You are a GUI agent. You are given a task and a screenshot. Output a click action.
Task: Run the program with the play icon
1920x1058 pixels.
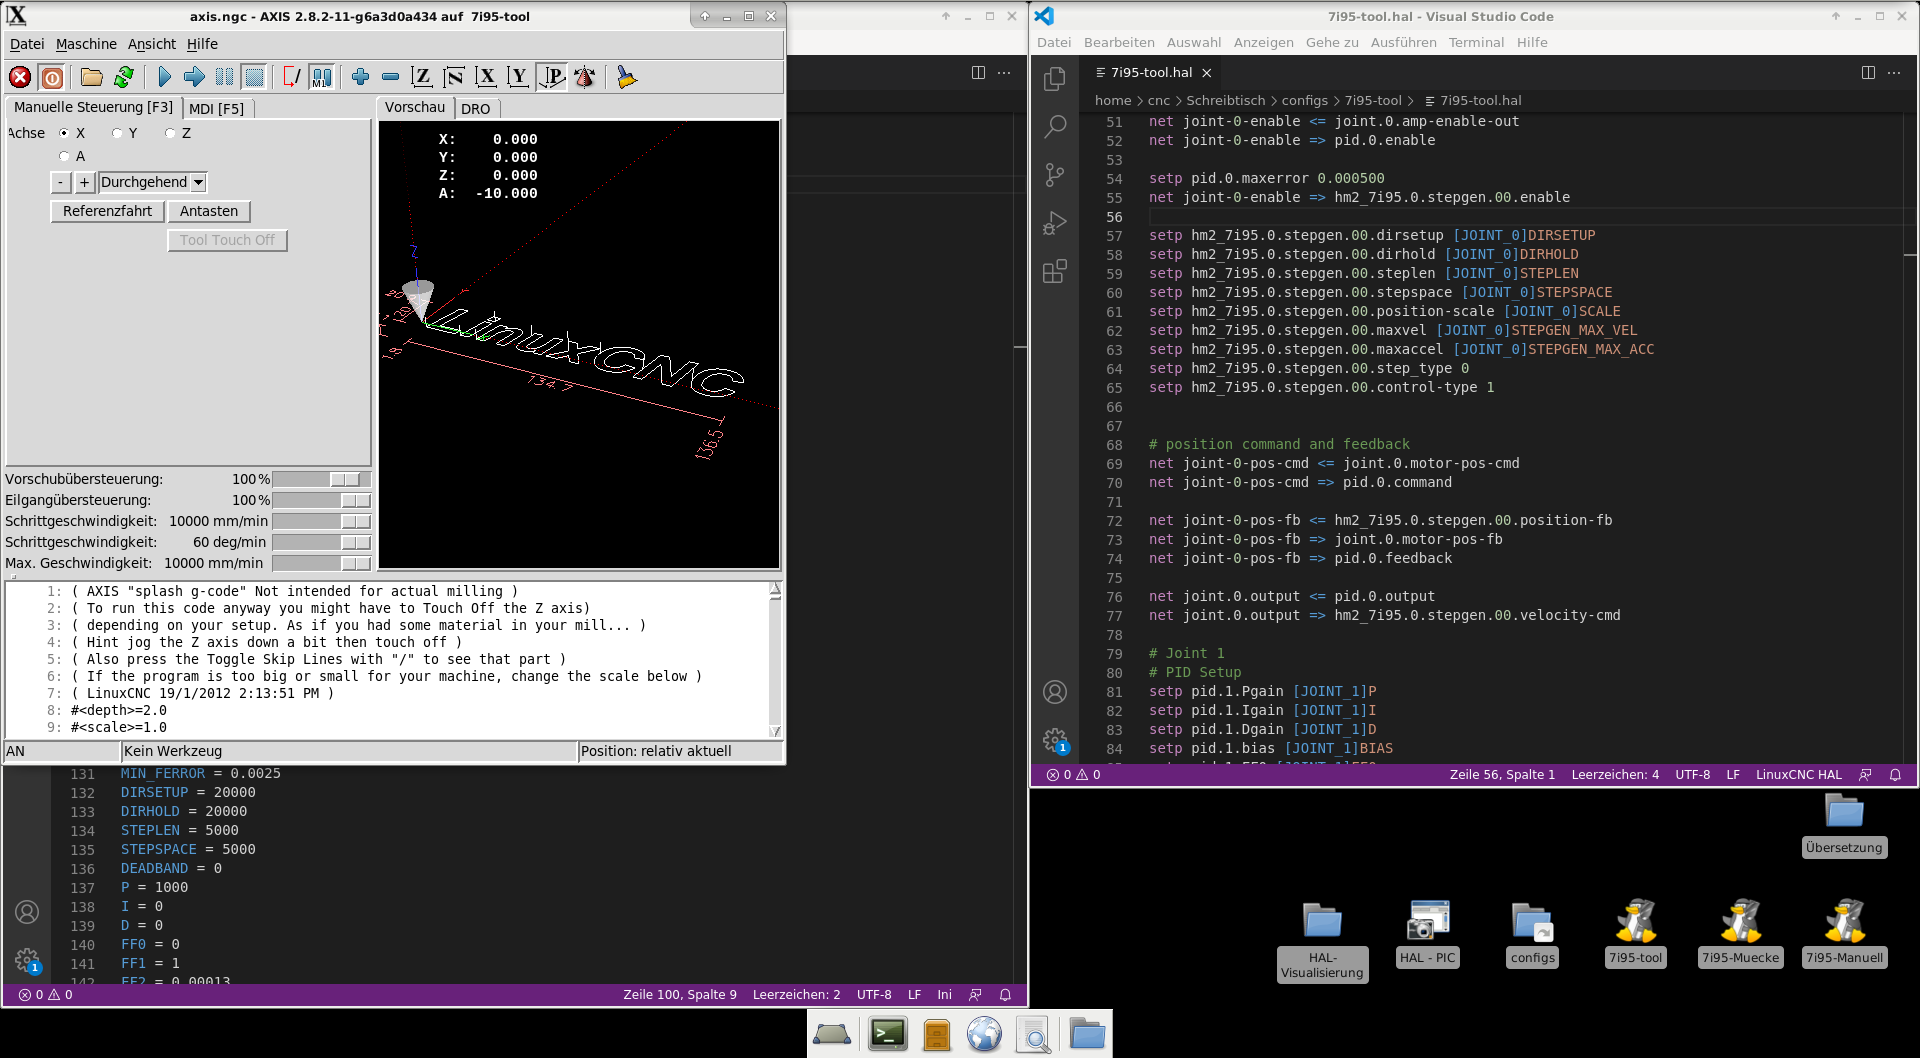pos(164,77)
